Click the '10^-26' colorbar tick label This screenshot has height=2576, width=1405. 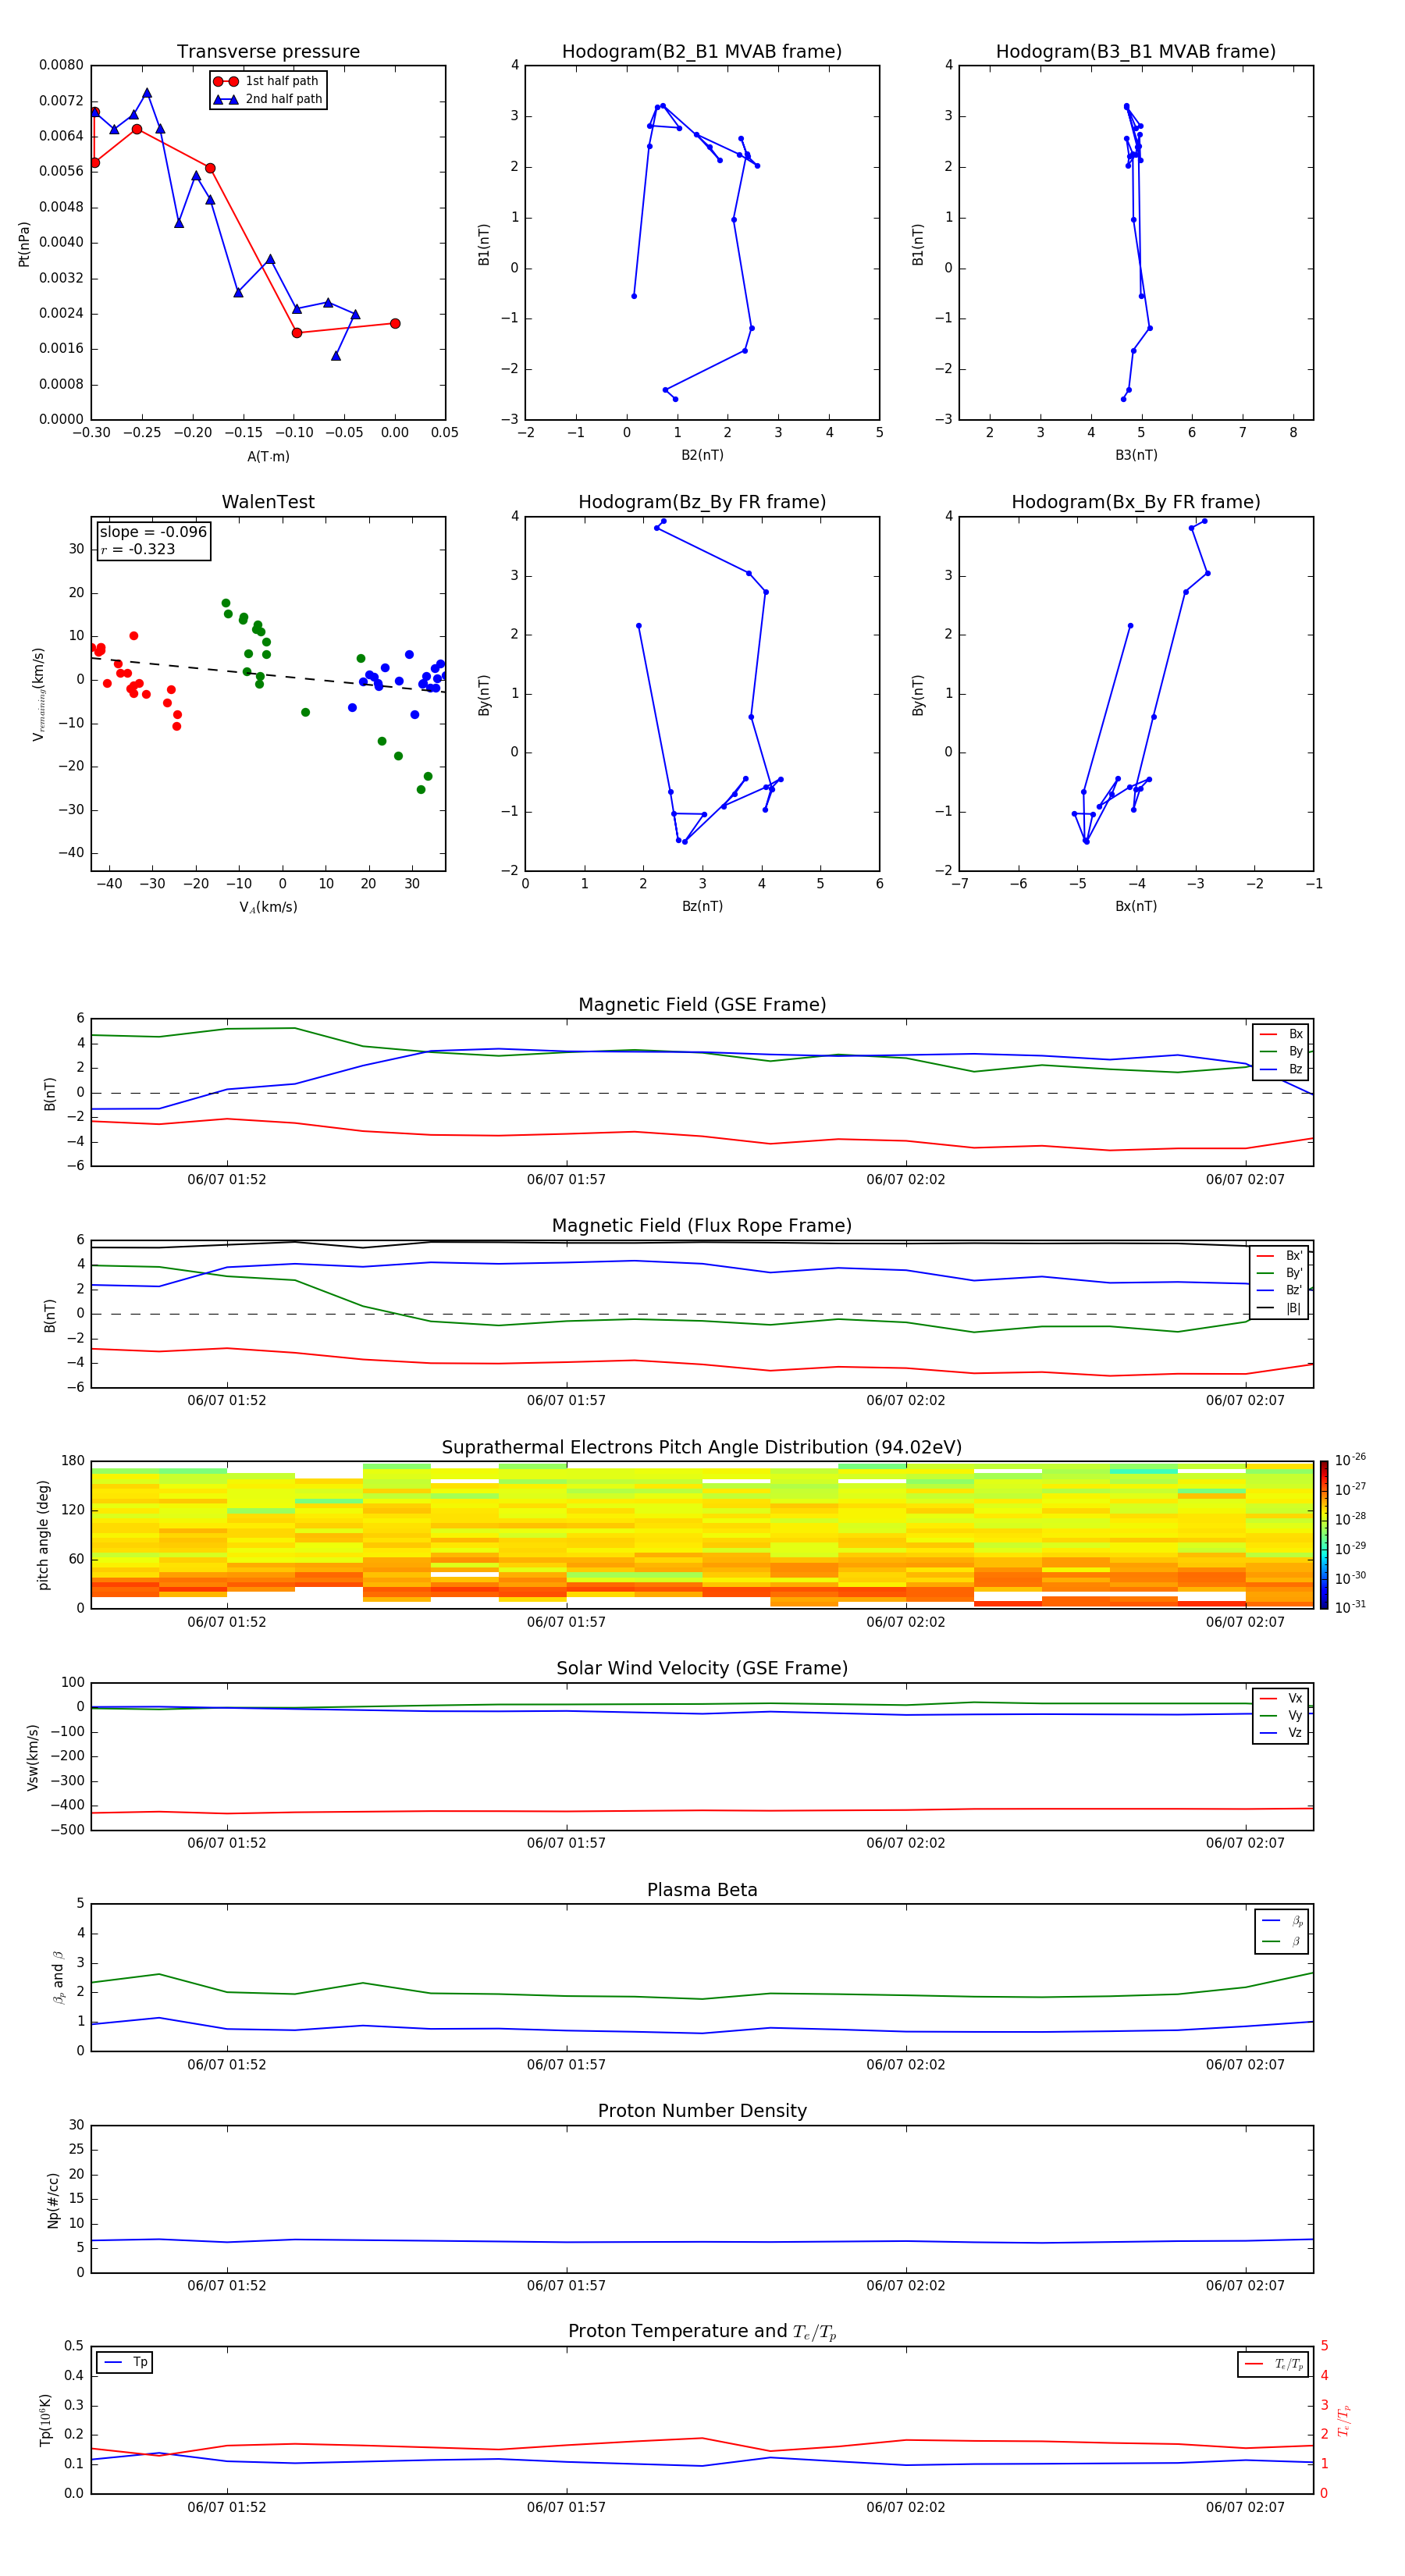pos(1350,1460)
